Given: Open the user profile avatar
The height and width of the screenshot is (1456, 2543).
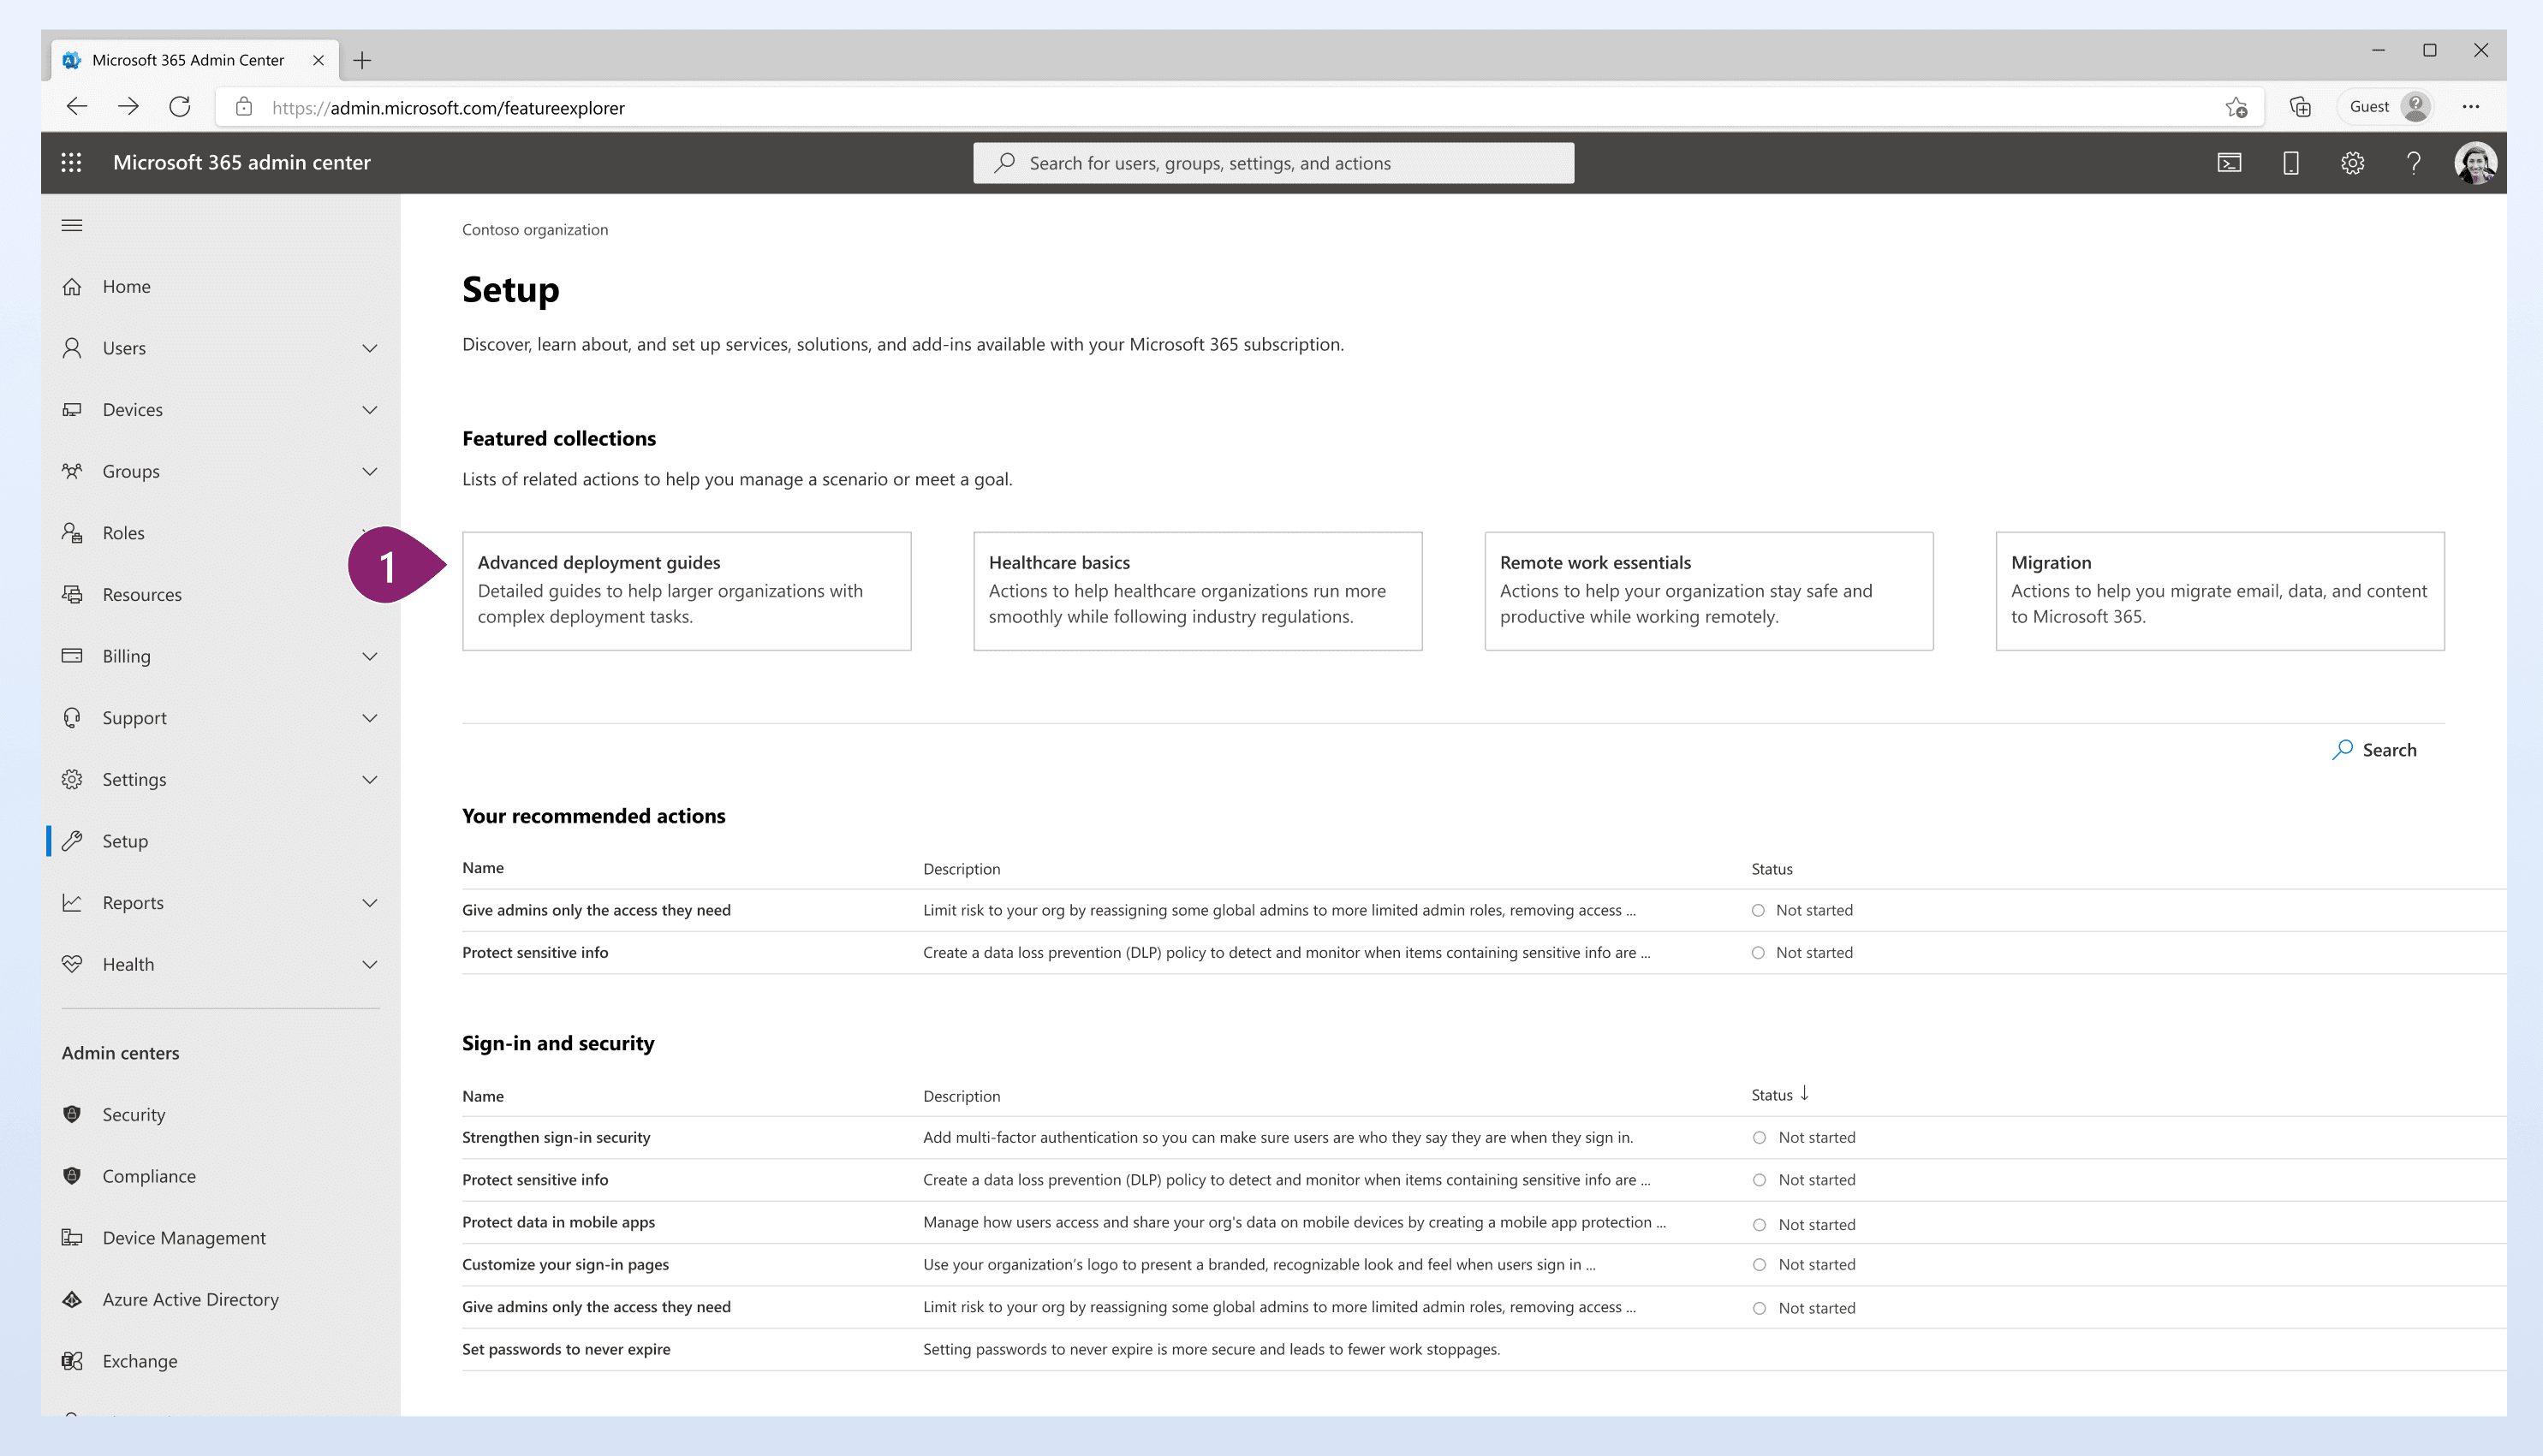Looking at the screenshot, I should tap(2475, 163).
